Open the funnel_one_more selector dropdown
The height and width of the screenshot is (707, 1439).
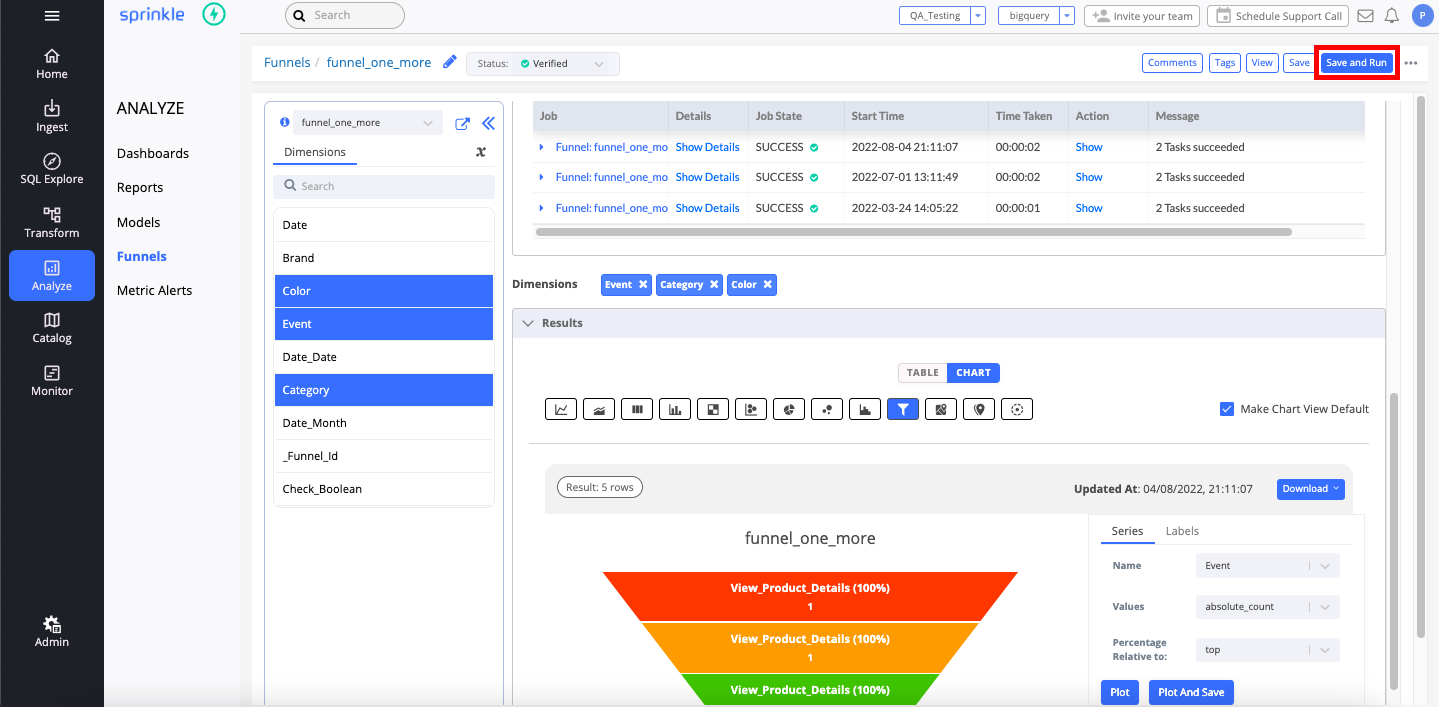(368, 123)
